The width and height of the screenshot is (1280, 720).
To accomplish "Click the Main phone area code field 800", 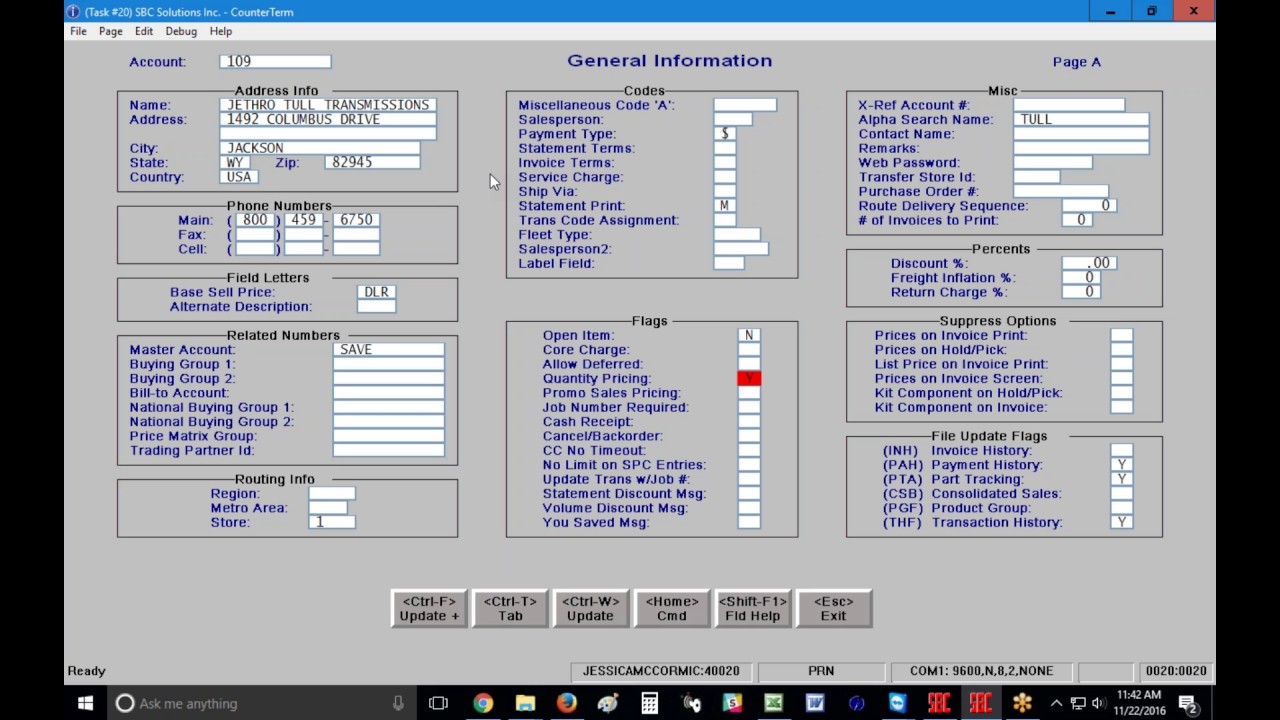I will [x=256, y=220].
